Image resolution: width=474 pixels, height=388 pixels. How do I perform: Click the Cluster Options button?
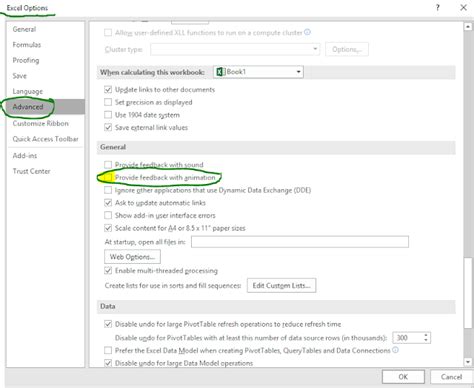click(x=347, y=49)
